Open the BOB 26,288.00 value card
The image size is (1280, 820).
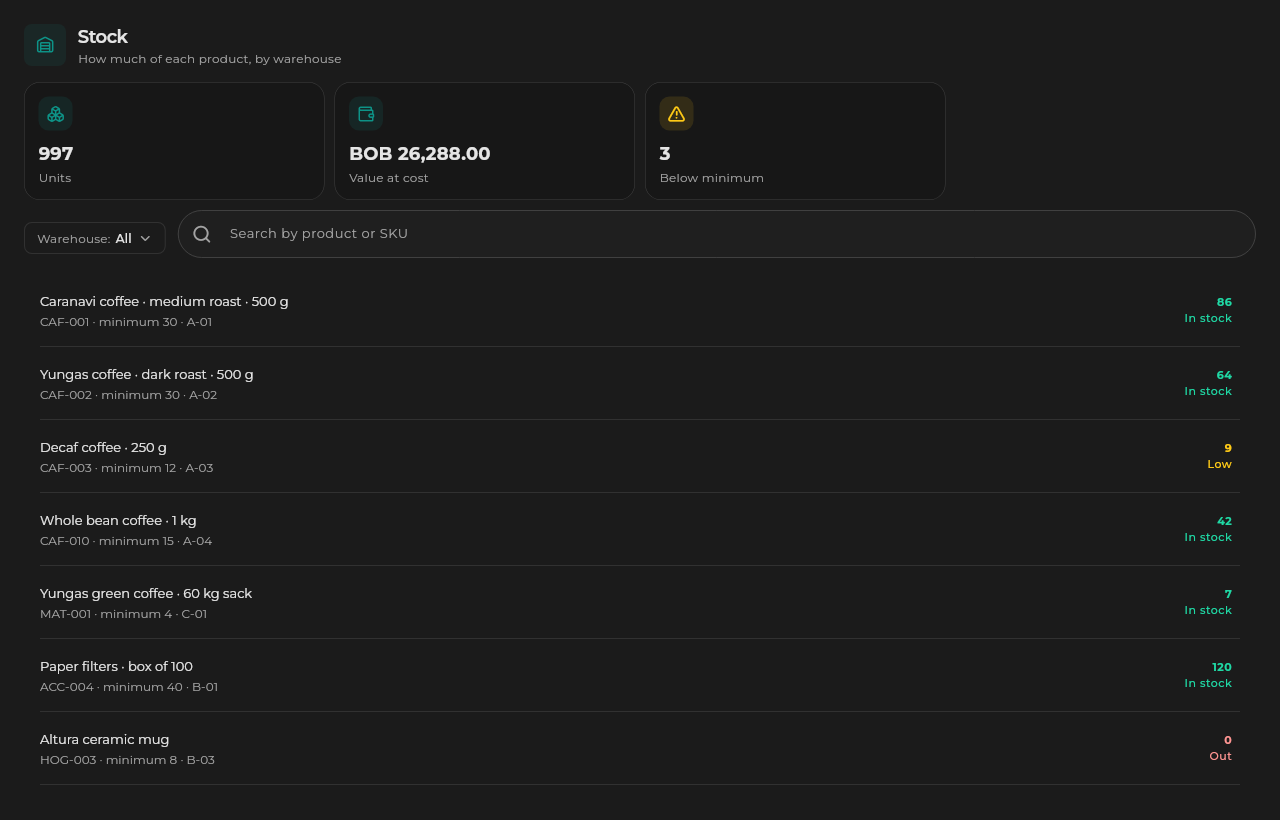484,141
